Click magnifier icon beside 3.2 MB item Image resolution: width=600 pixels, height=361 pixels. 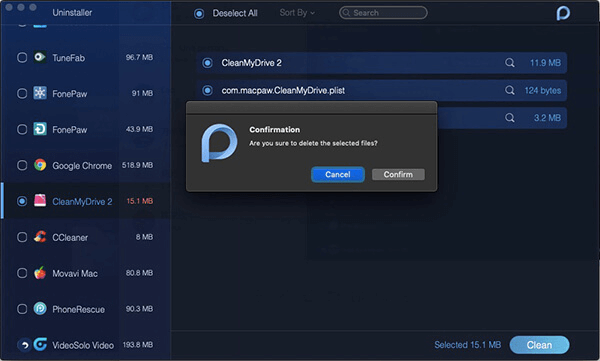click(509, 118)
